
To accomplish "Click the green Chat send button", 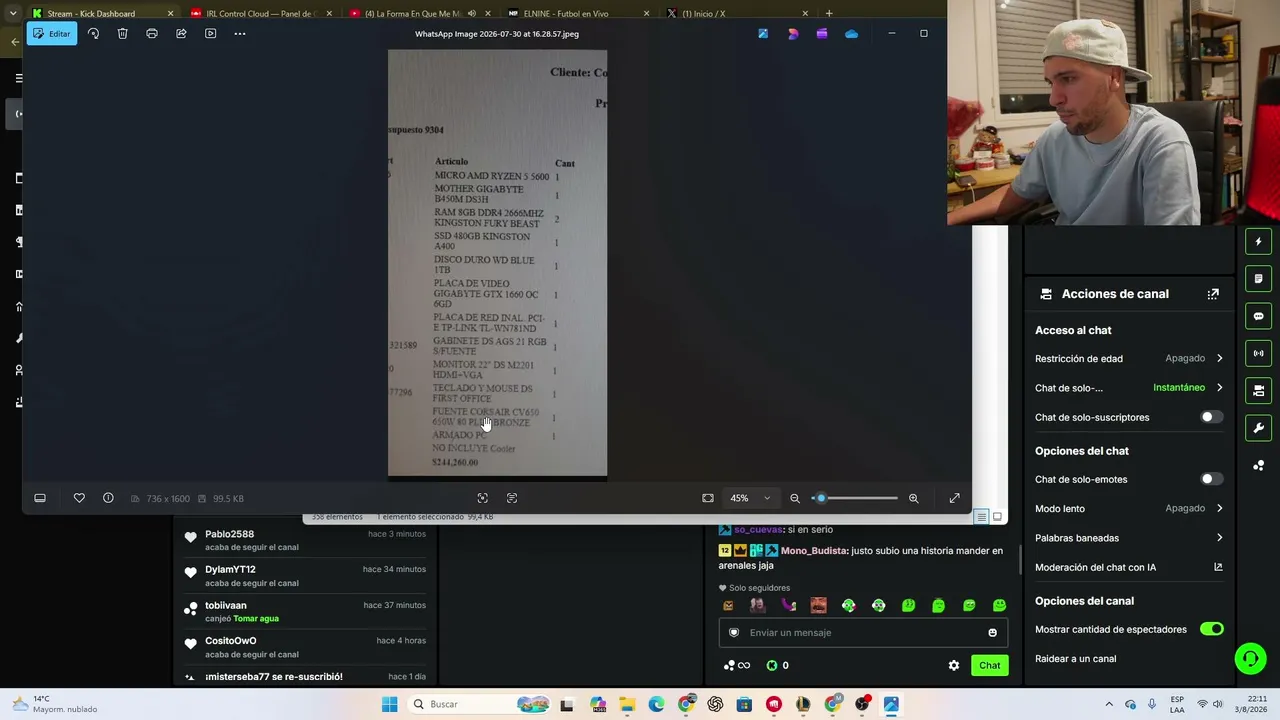I will point(989,665).
